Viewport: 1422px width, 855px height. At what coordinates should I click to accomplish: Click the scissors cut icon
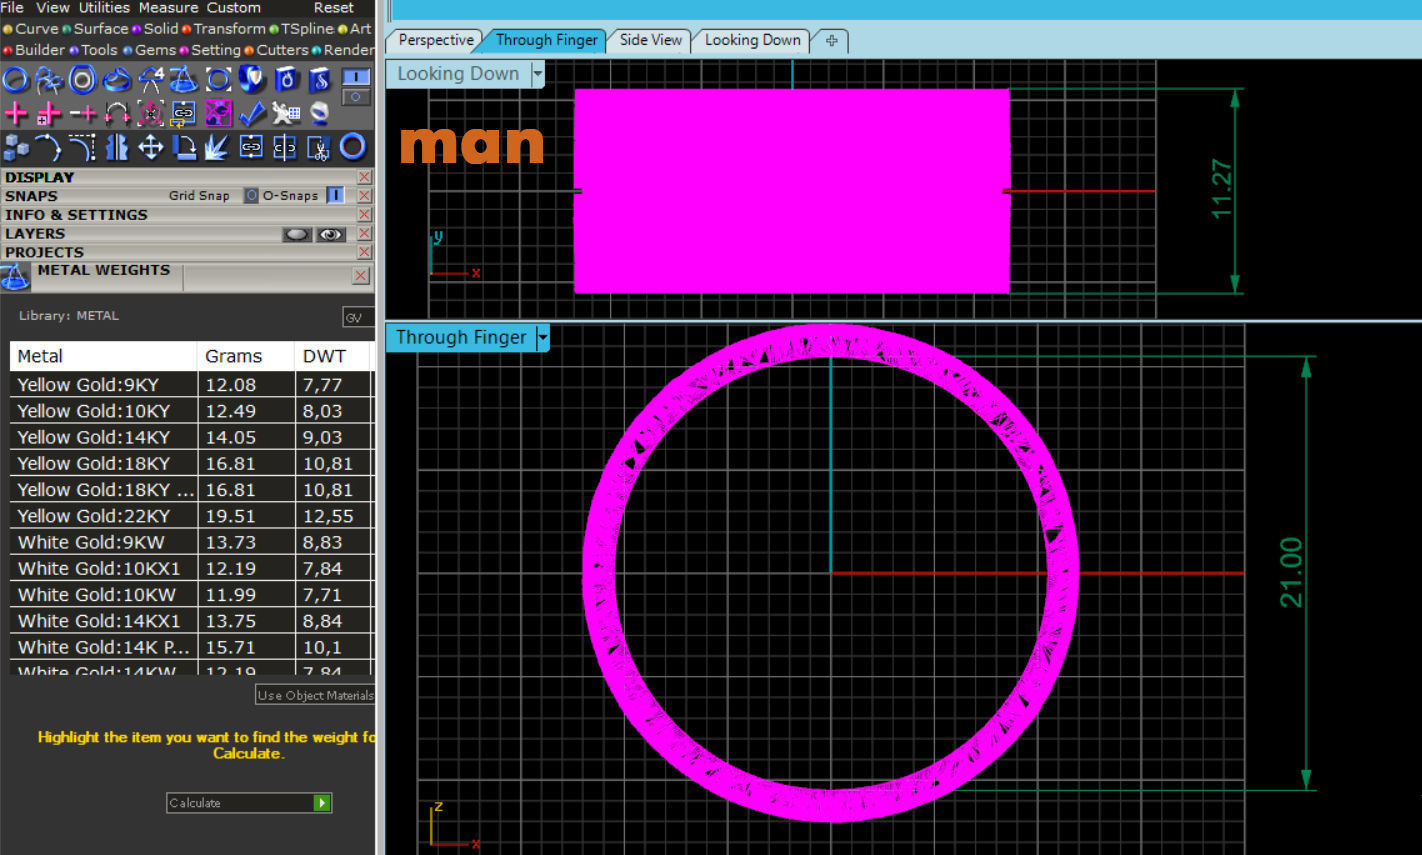(319, 148)
